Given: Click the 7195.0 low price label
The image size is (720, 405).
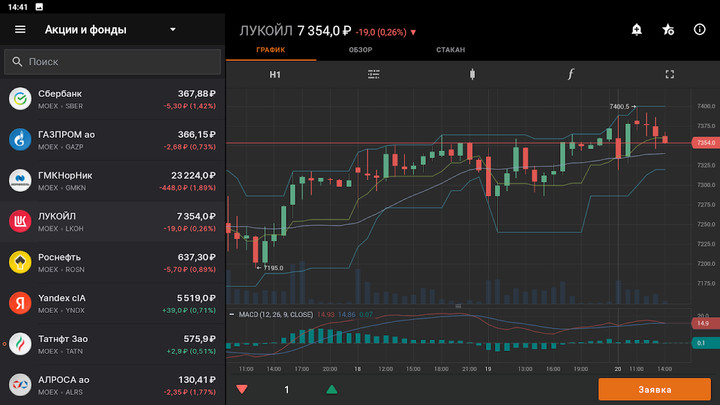Looking at the screenshot, I should [x=273, y=268].
